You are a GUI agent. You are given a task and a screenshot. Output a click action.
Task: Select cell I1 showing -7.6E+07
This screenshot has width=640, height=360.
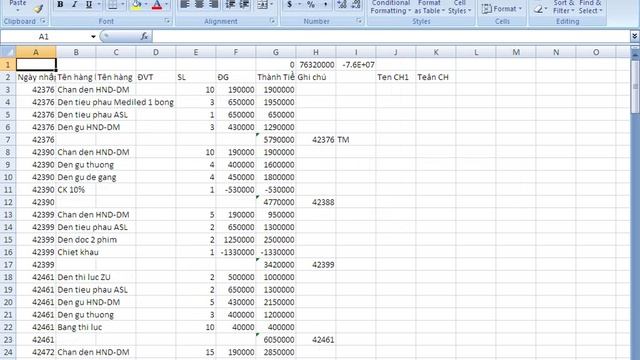(x=356, y=64)
